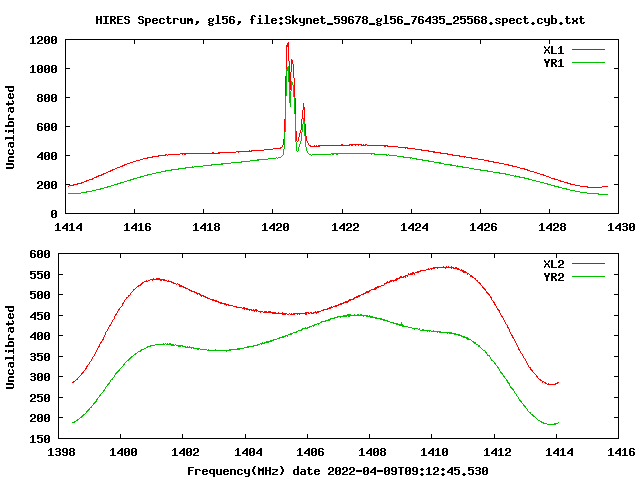Viewport: 640px width, 480px height.
Task: Click the XL1 red legend line
Action: [x=588, y=50]
